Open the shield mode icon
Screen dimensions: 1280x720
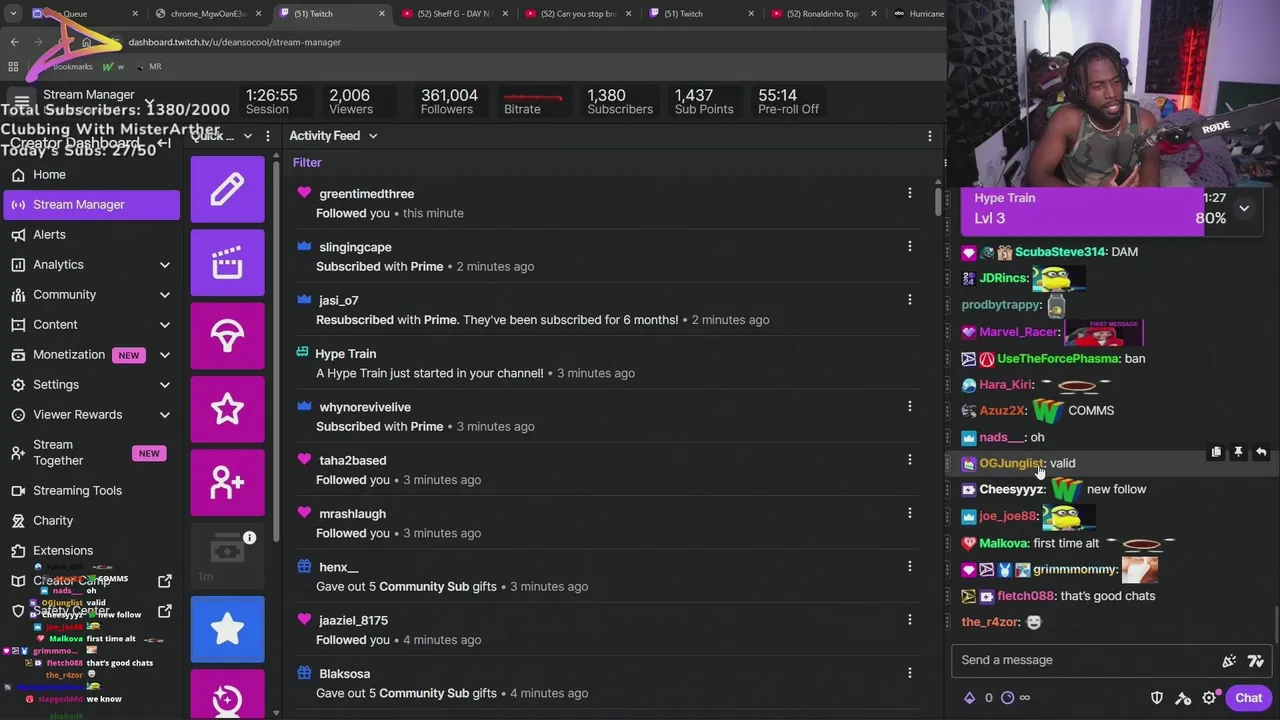coord(1157,698)
